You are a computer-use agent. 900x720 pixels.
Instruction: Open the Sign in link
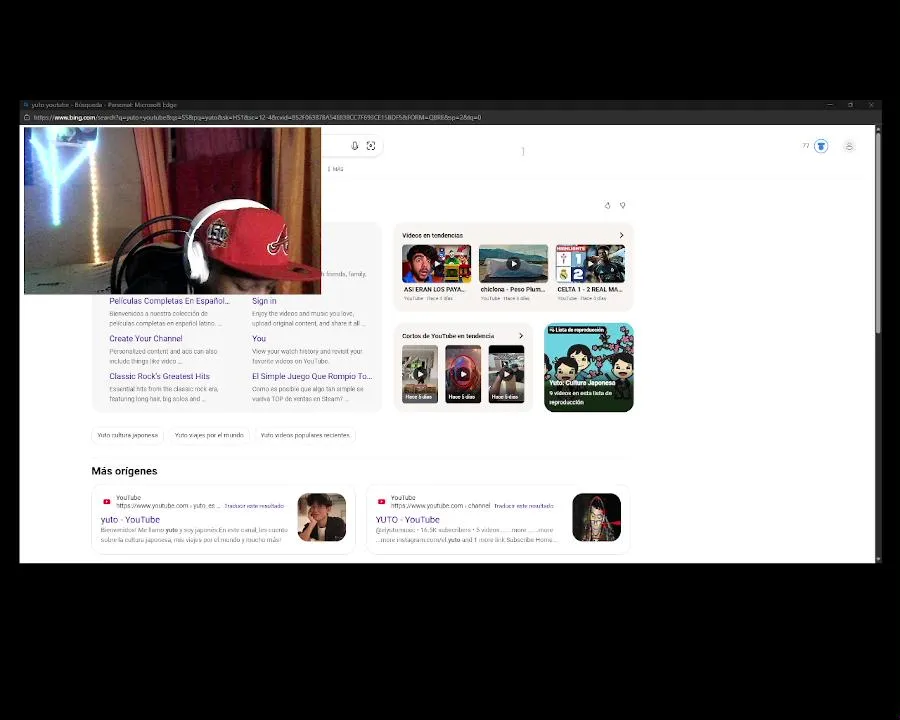pos(264,301)
